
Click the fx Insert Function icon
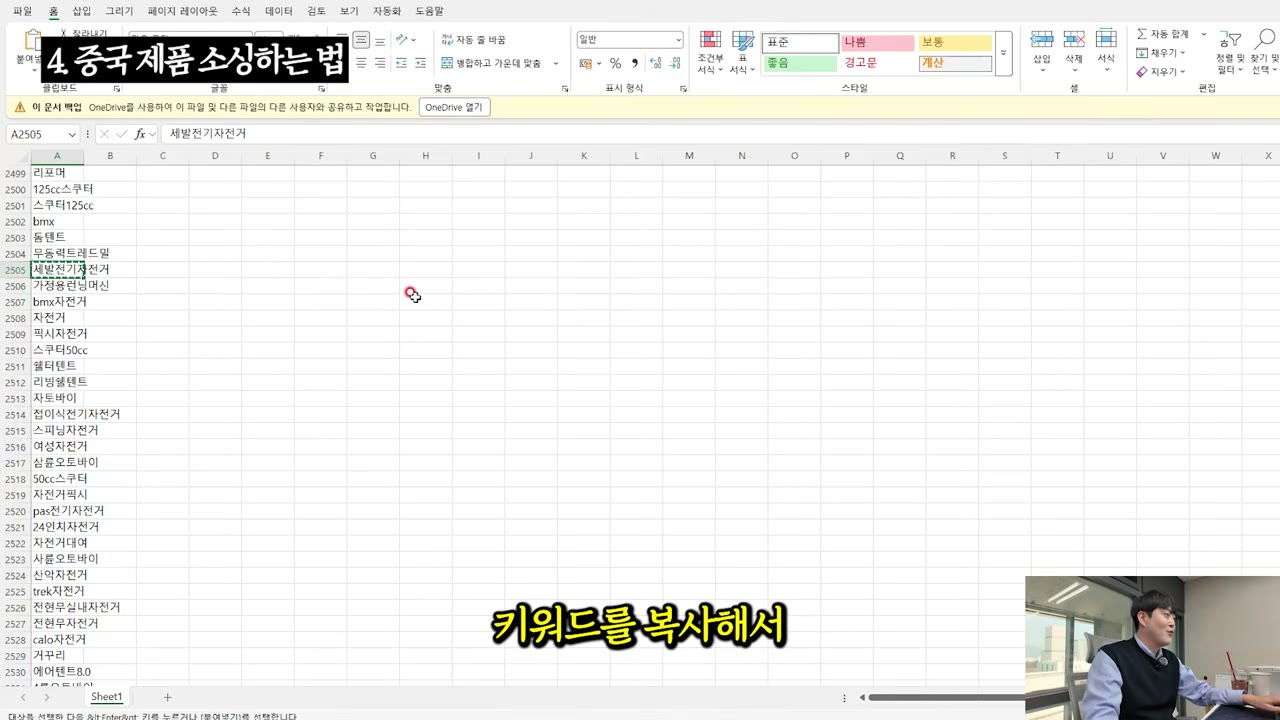140,134
